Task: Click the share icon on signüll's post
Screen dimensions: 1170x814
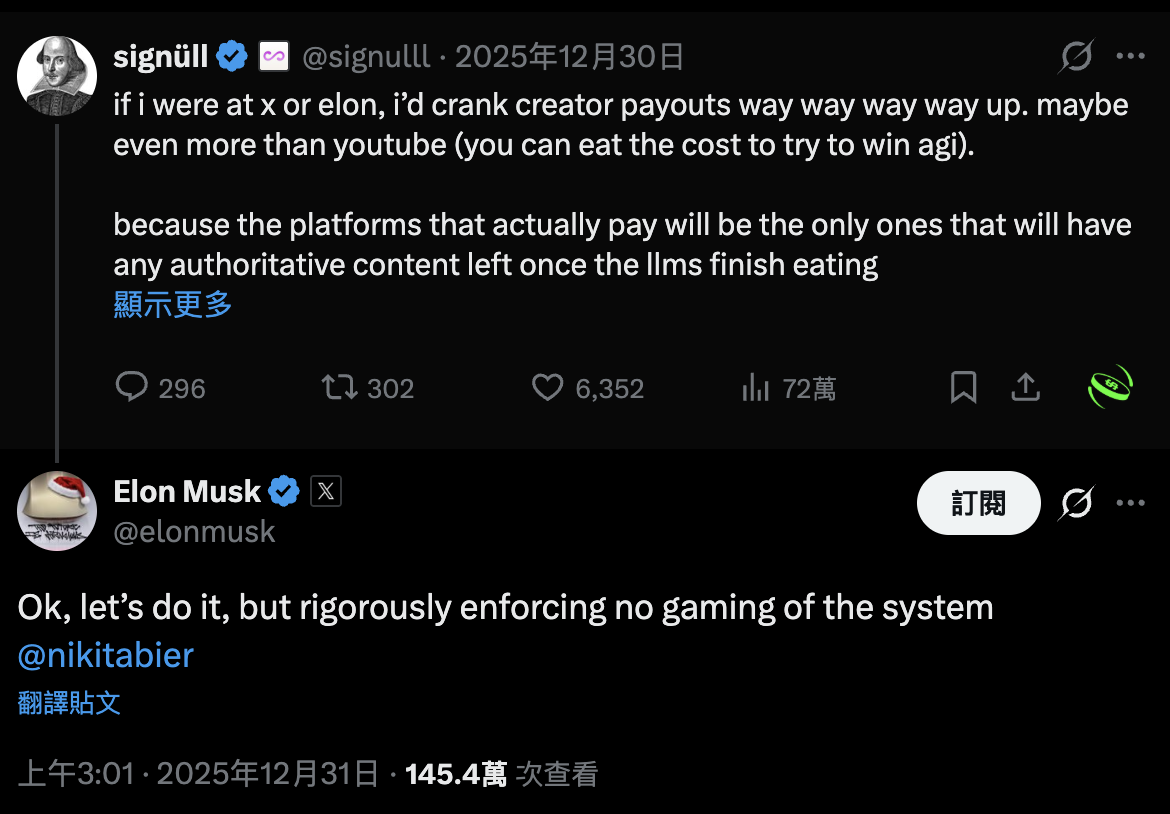Action: [x=1026, y=387]
